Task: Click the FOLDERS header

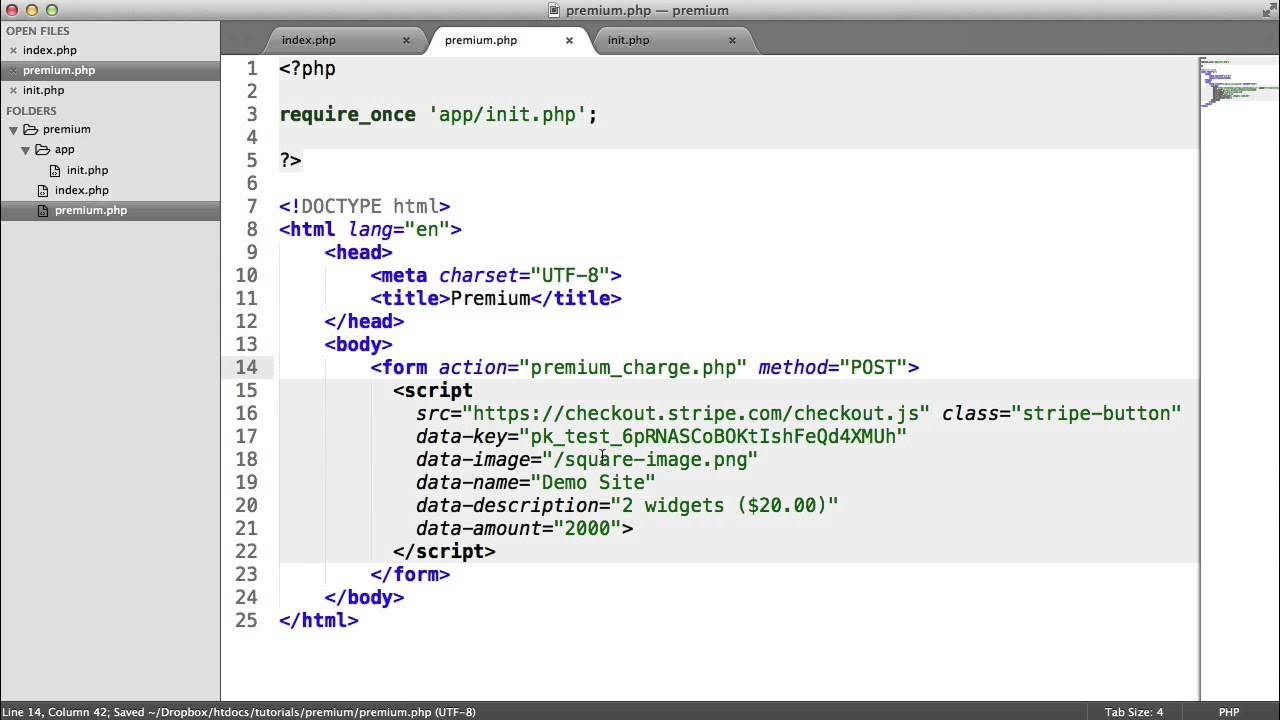Action: 31,111
